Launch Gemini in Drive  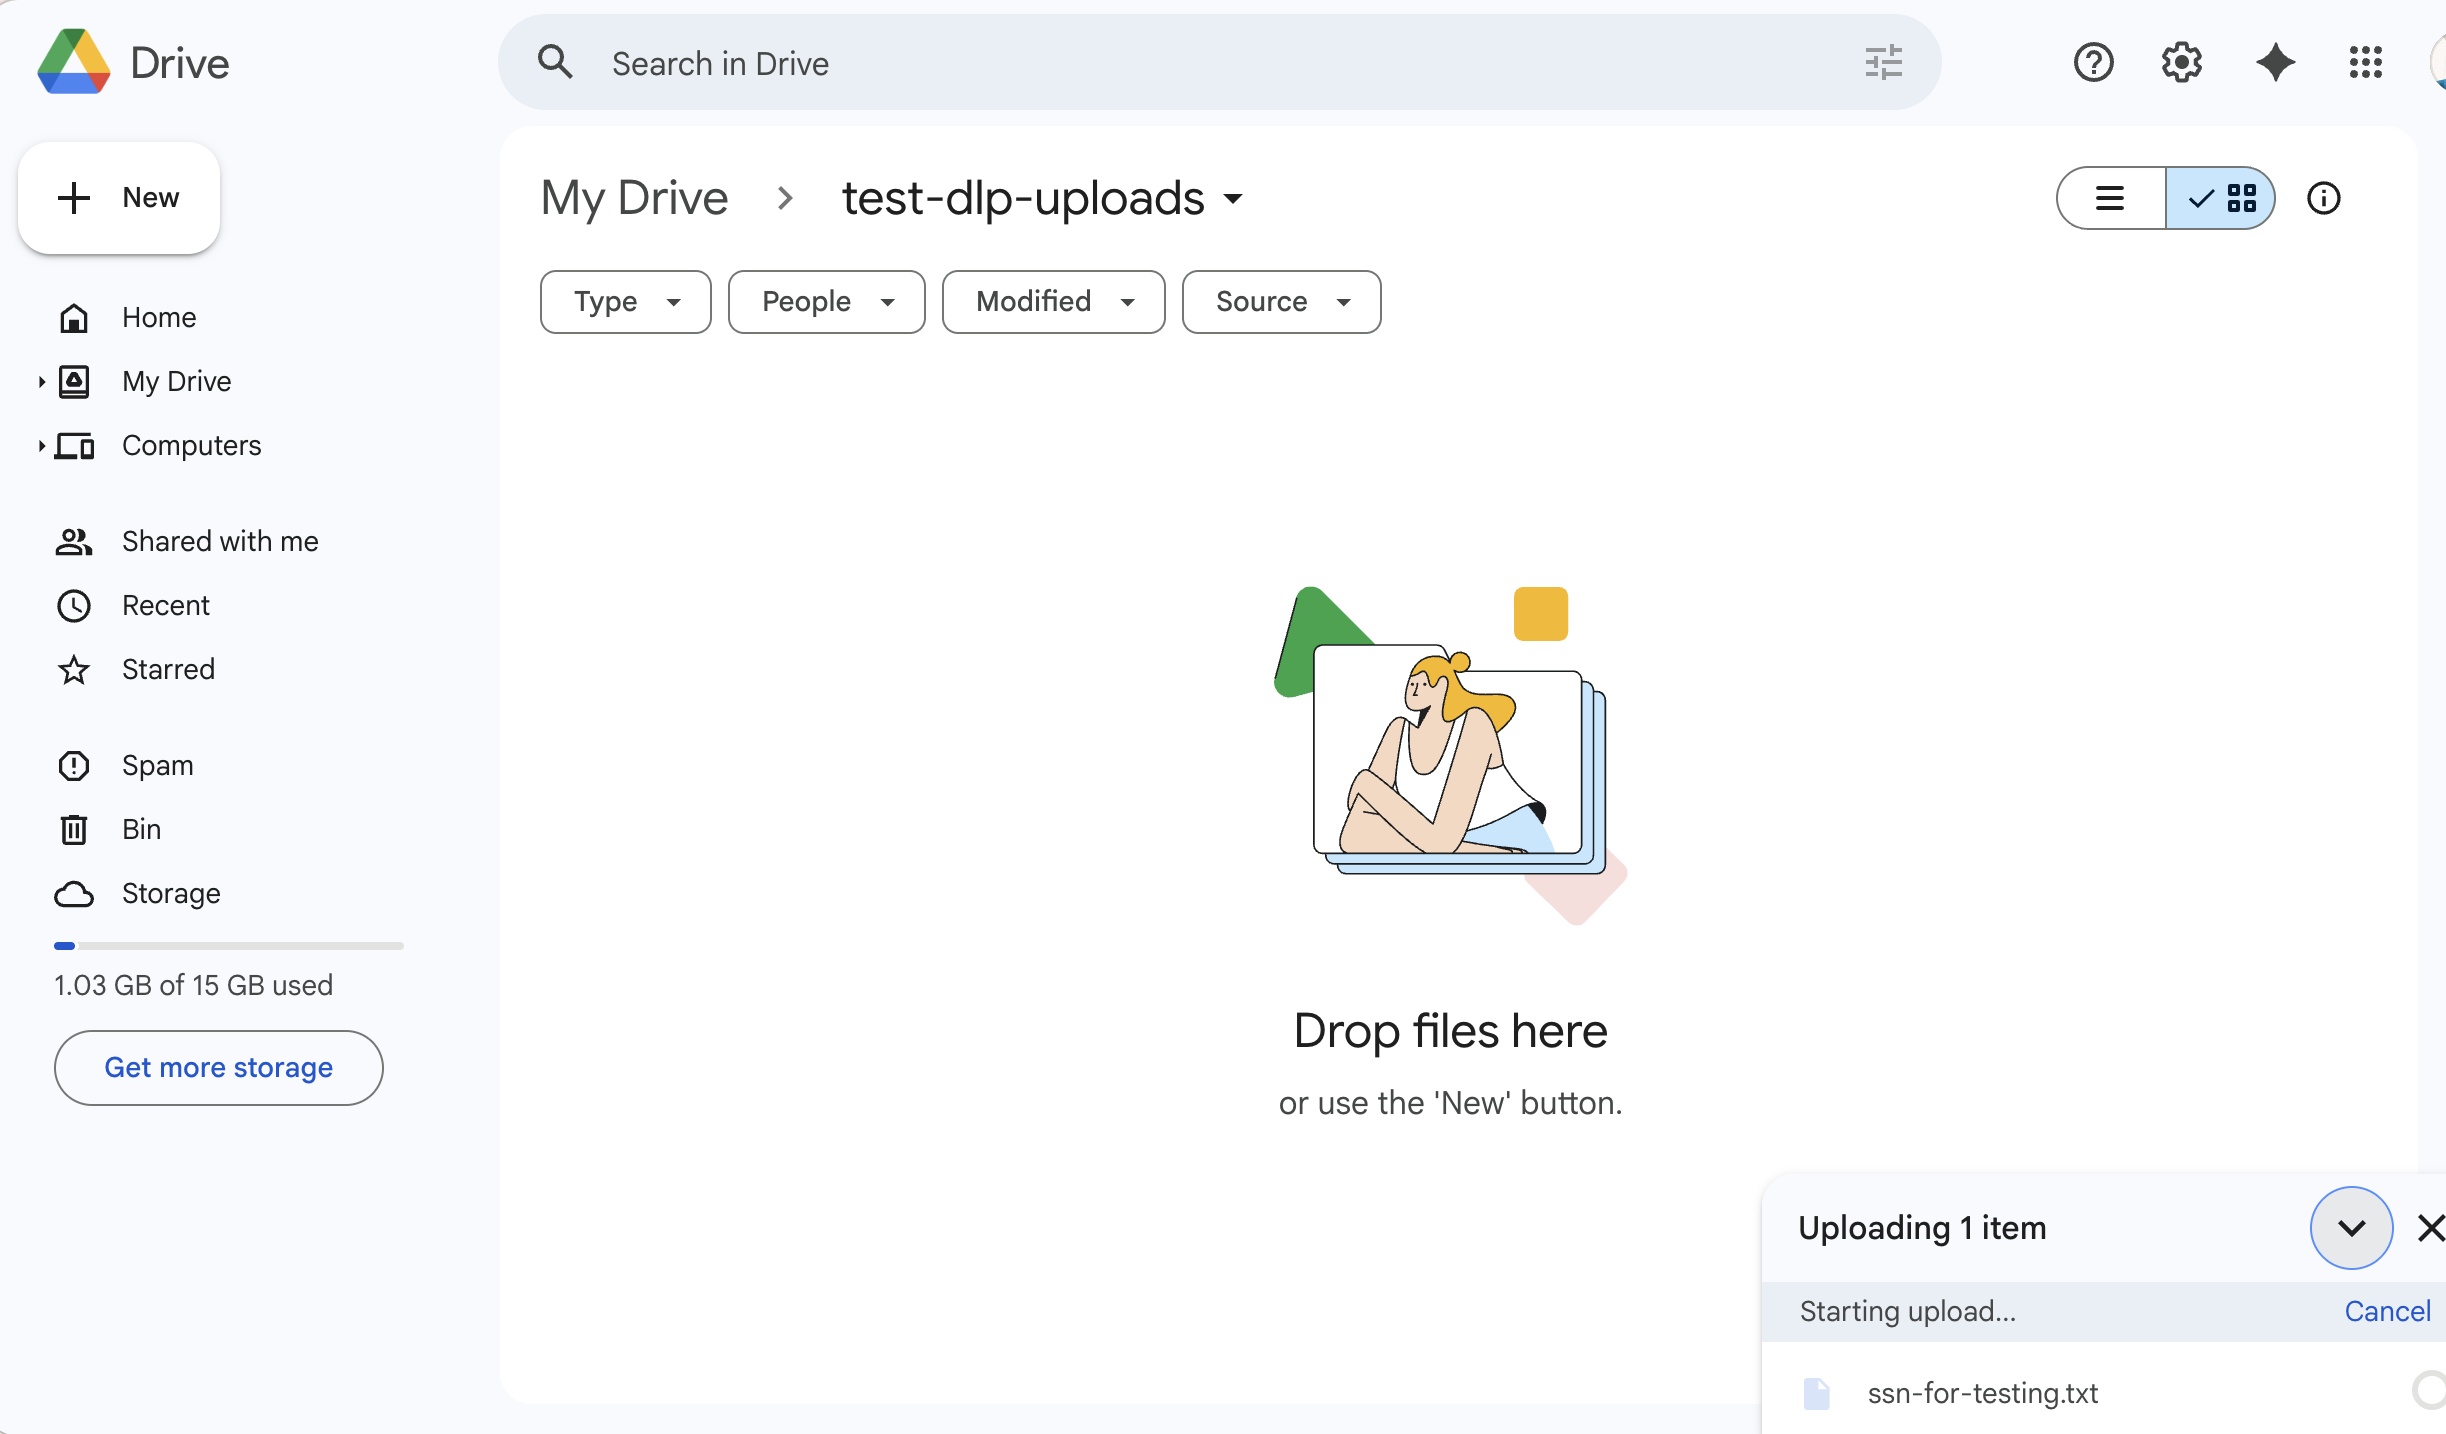2275,62
